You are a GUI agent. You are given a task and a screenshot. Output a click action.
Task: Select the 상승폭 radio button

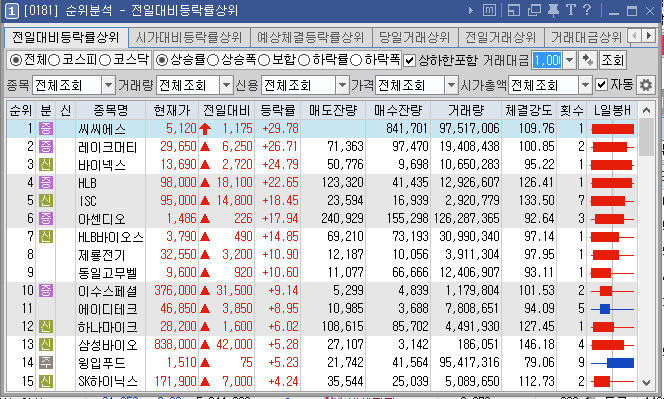[x=213, y=61]
